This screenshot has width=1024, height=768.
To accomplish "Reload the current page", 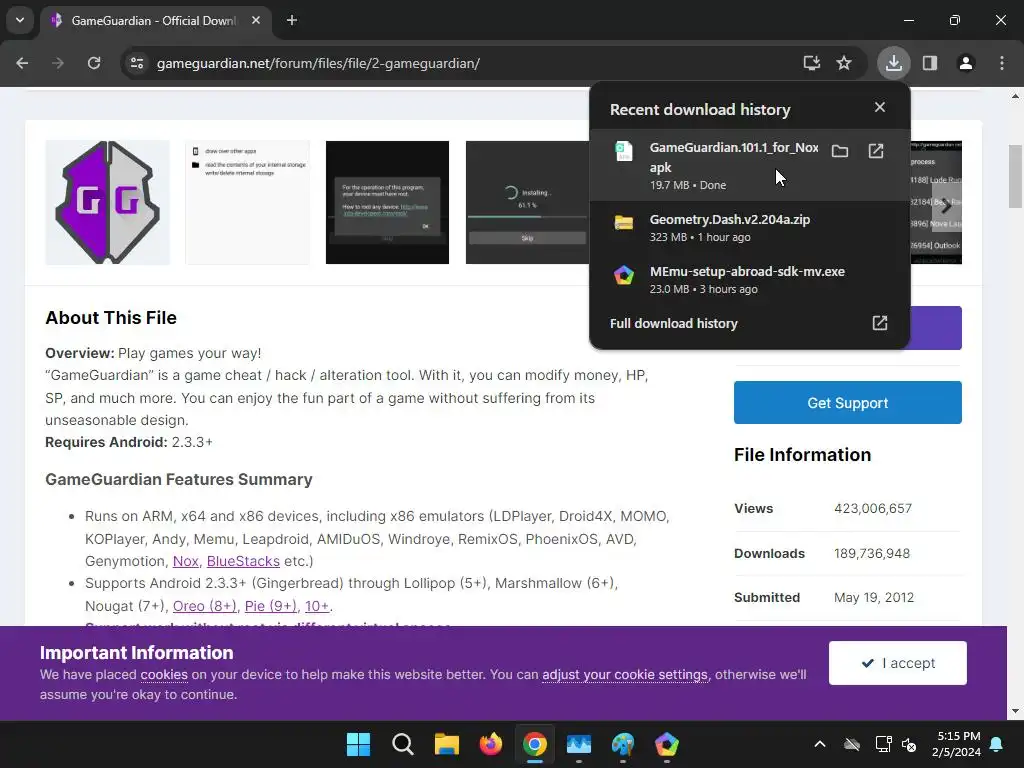I will (94, 63).
